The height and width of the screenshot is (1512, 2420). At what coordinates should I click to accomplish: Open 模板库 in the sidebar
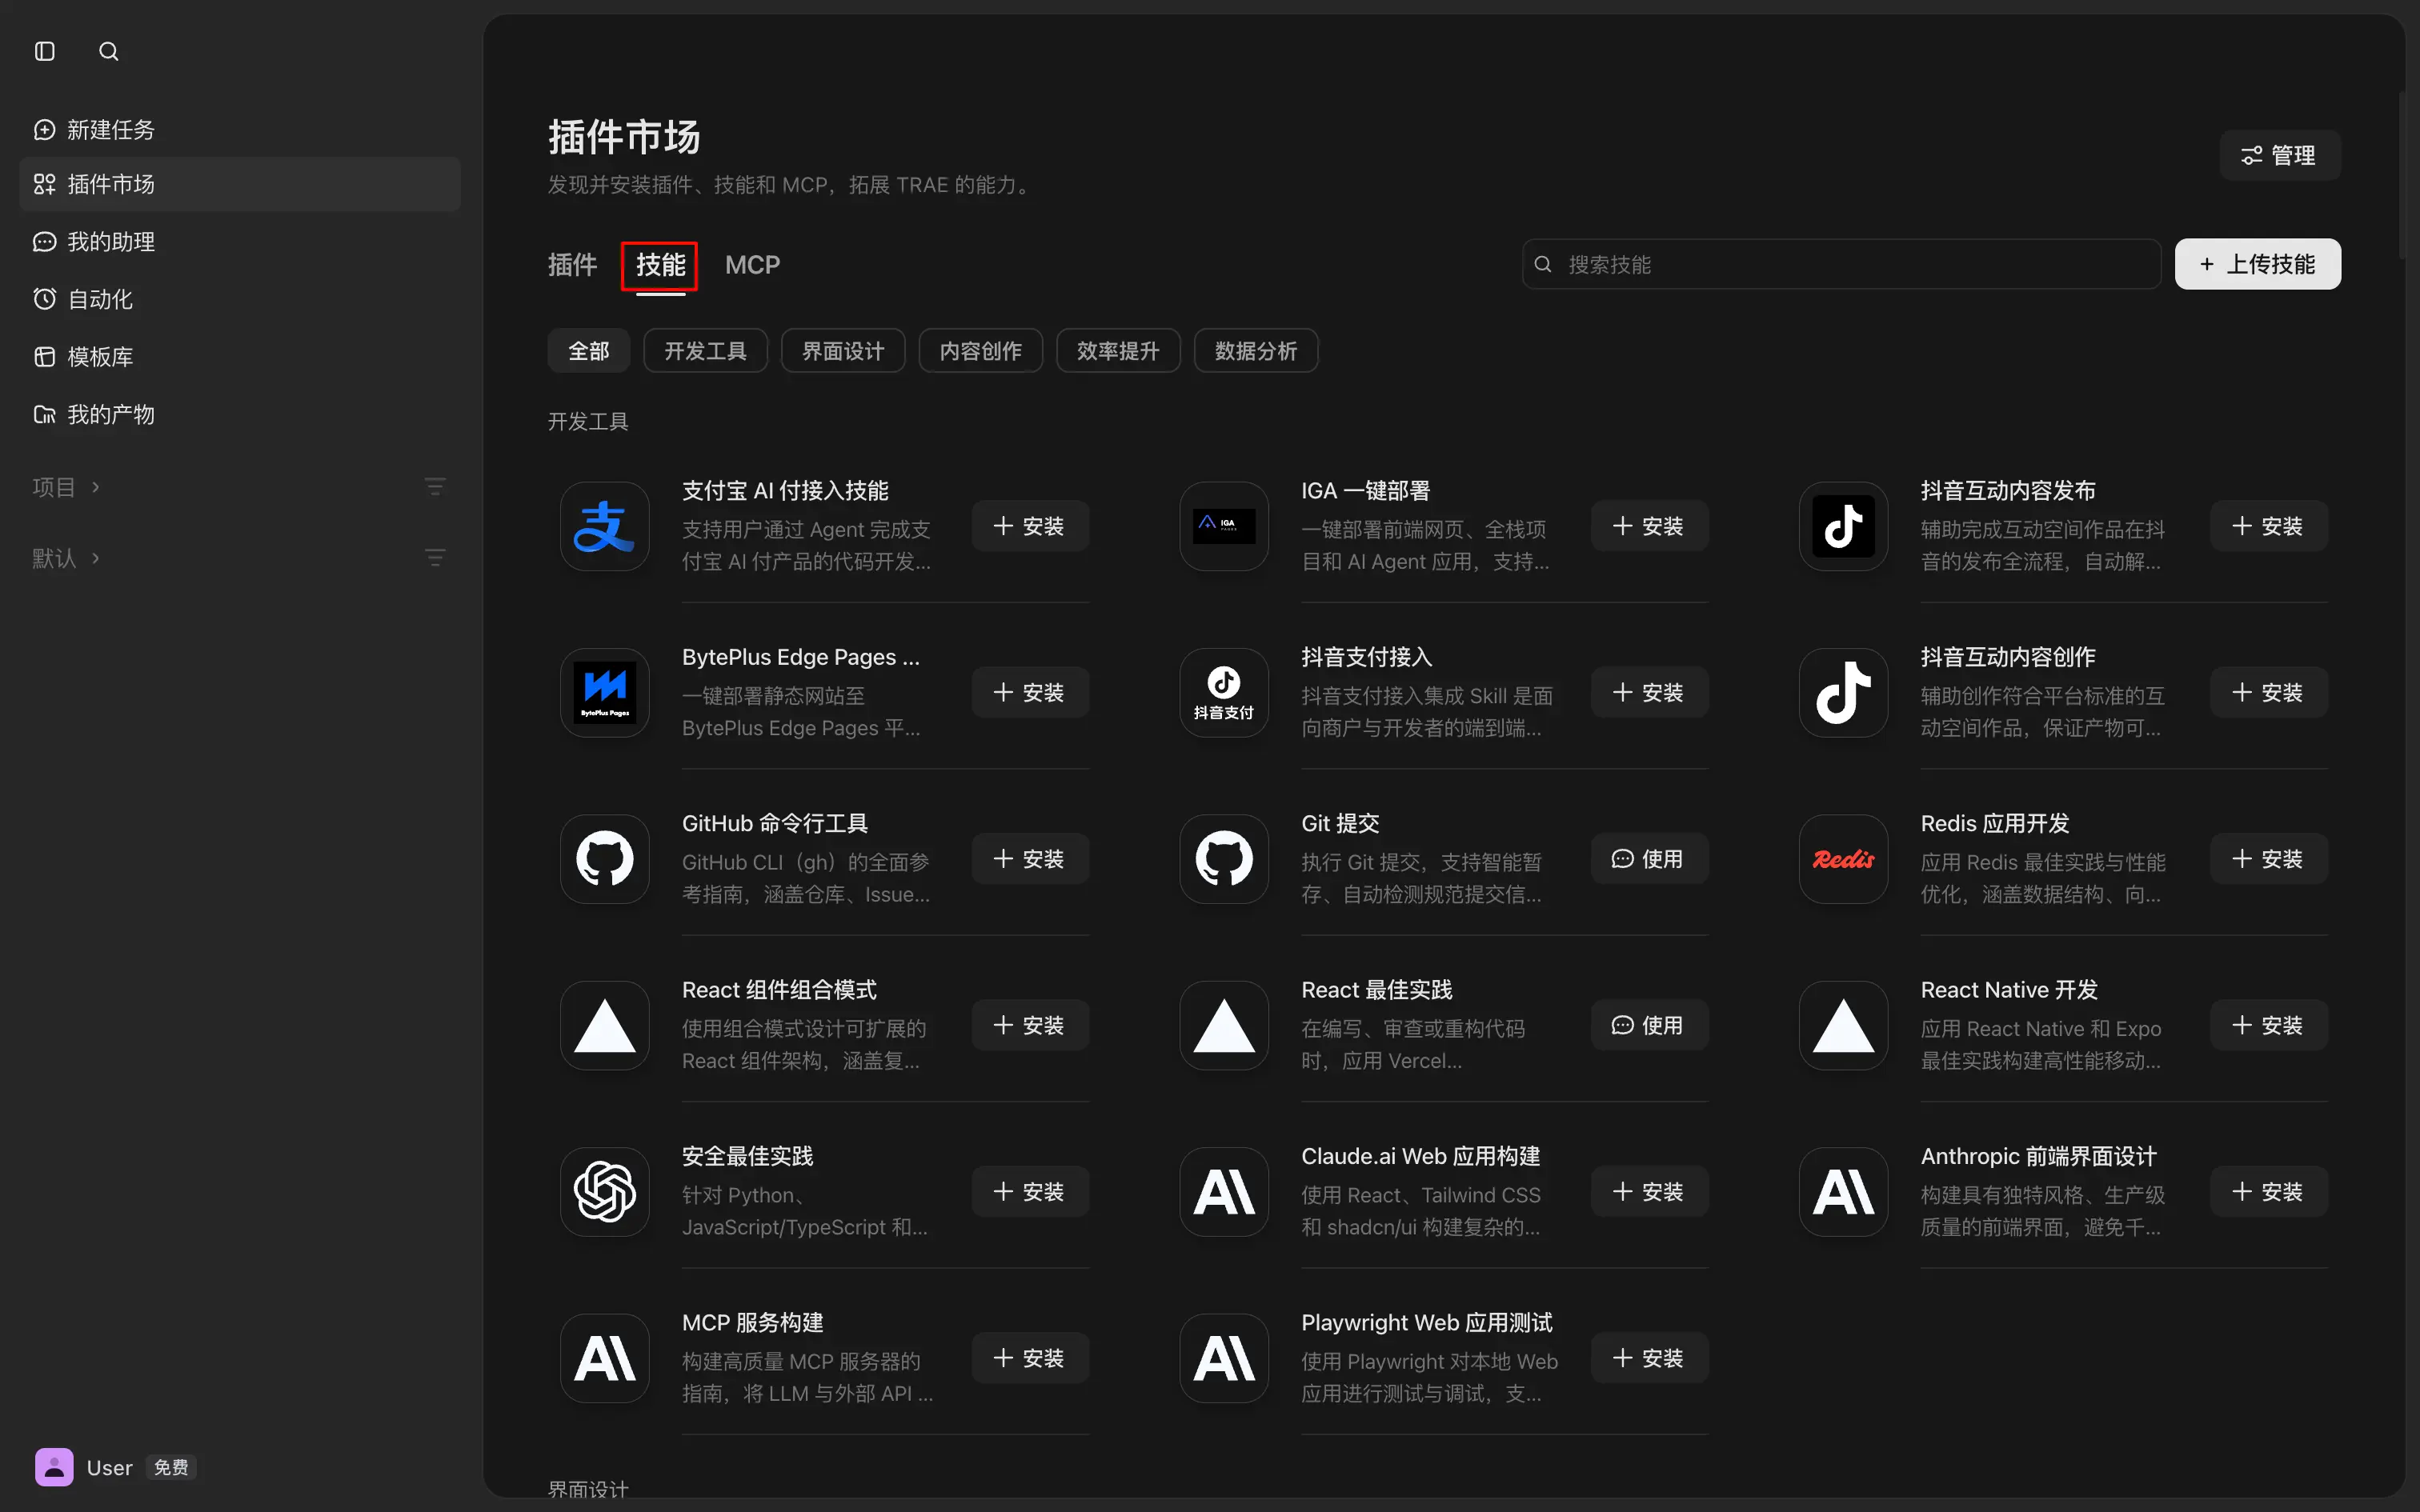(240, 357)
